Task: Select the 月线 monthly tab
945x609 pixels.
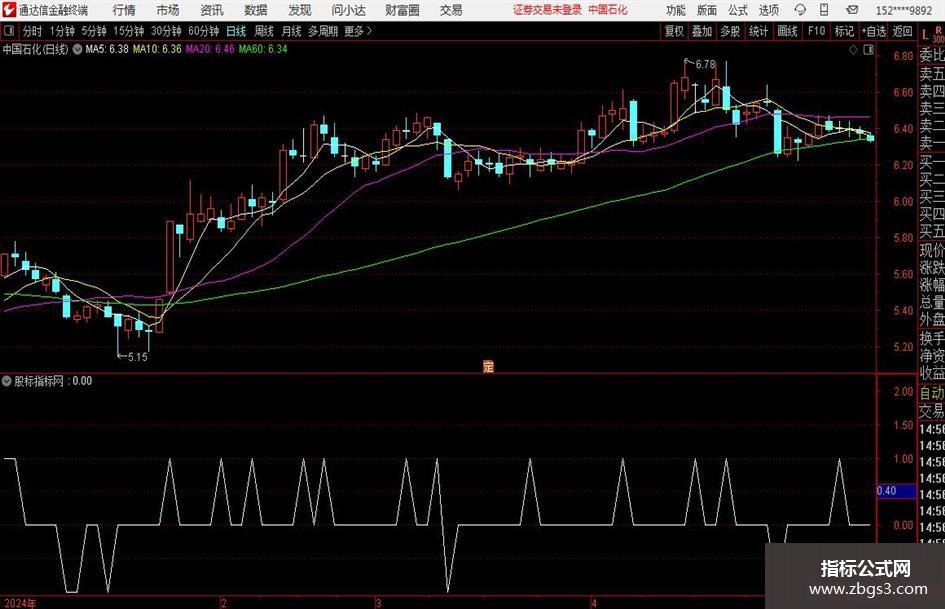Action: 292,31
